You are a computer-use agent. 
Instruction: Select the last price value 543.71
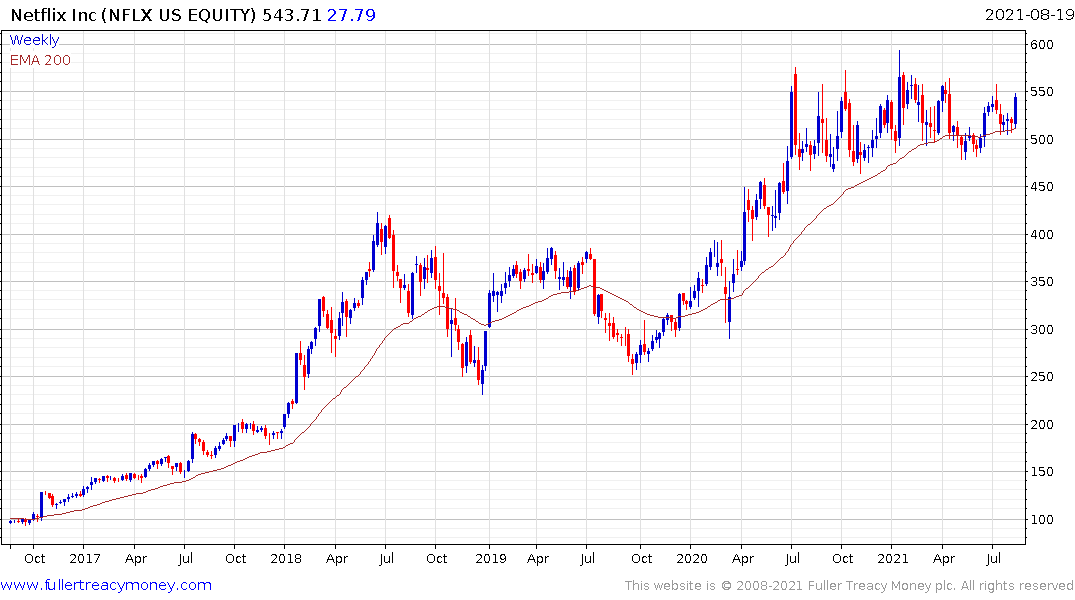pos(292,15)
